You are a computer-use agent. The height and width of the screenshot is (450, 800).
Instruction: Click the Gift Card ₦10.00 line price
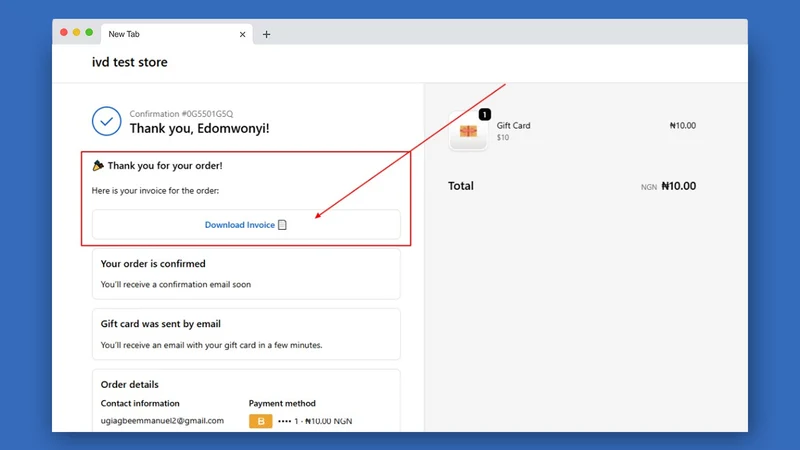pos(683,126)
